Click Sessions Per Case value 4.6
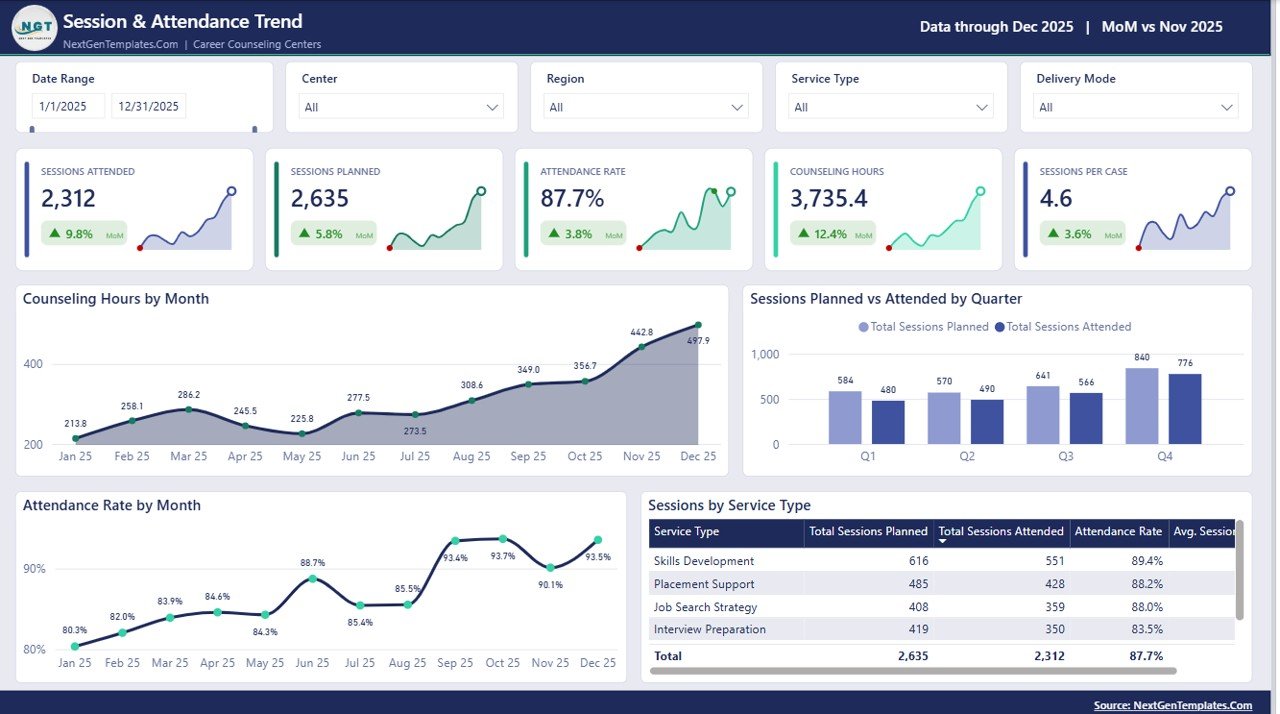 (x=1056, y=198)
